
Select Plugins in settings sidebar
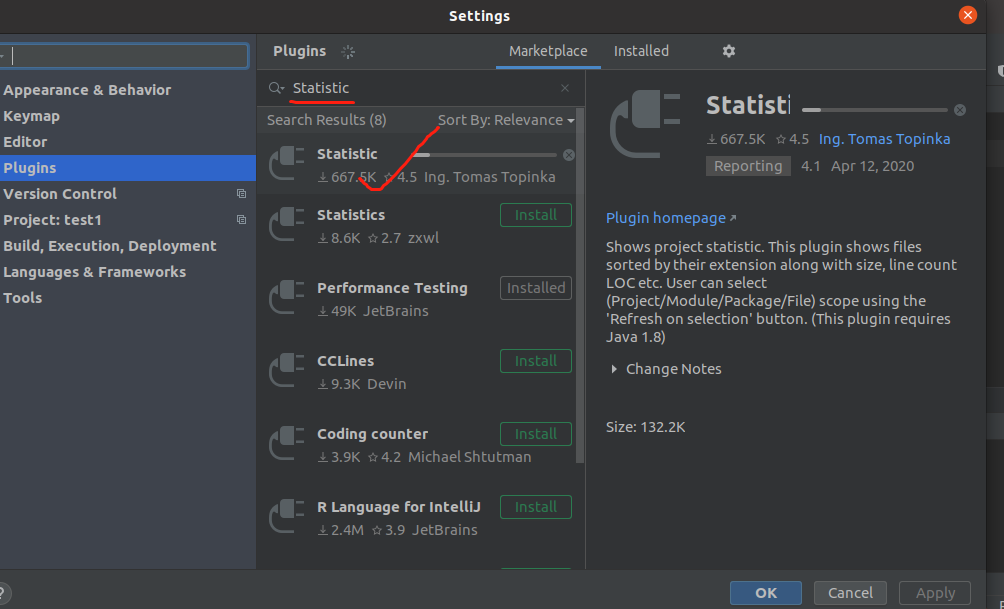tap(128, 168)
